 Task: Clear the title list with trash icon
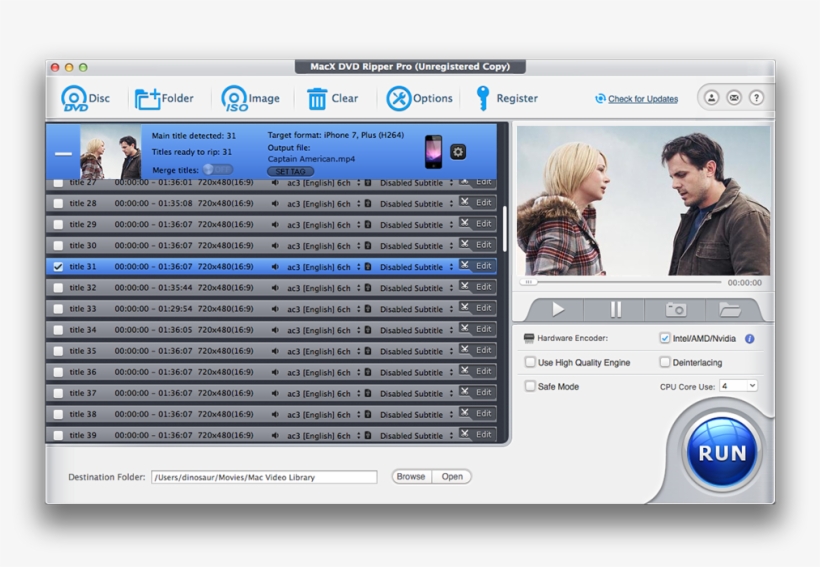point(316,98)
